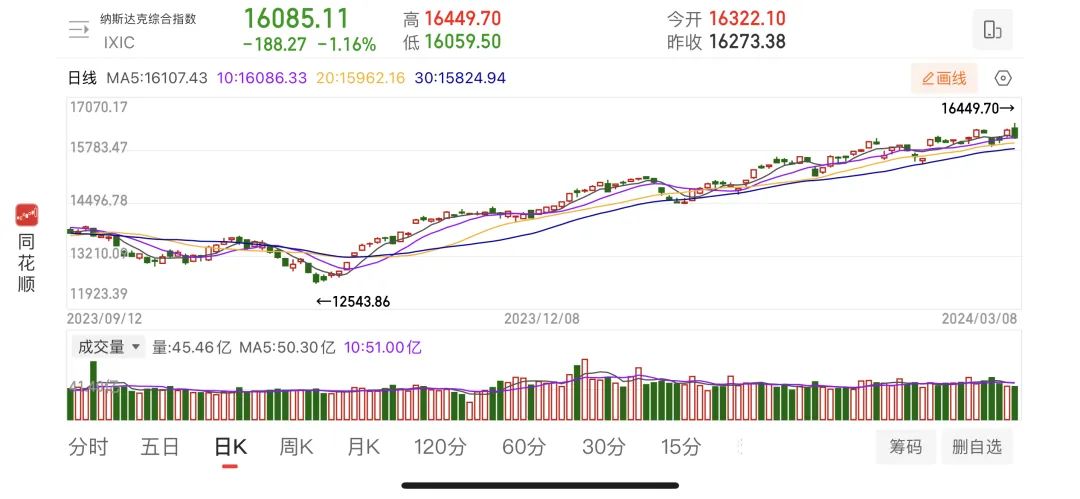
Task: Select the 日K tab
Action: click(230, 447)
